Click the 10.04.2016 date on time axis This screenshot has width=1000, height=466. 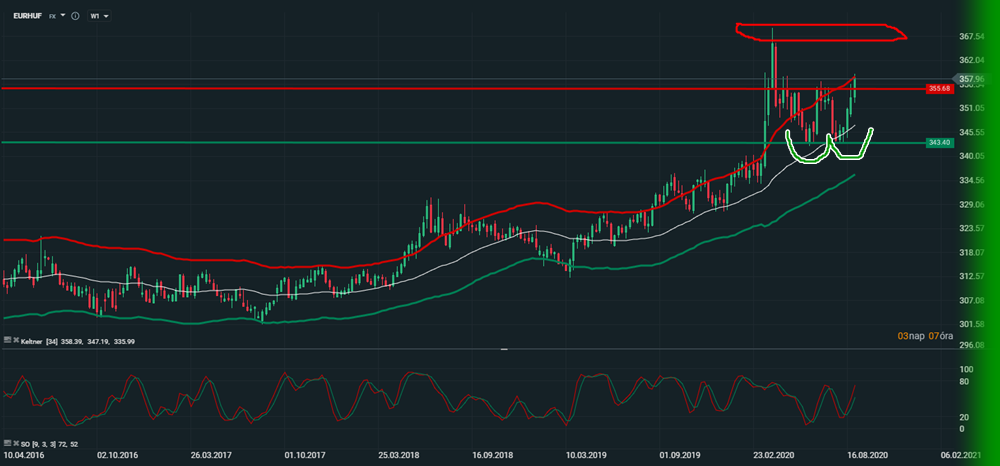(x=24, y=455)
